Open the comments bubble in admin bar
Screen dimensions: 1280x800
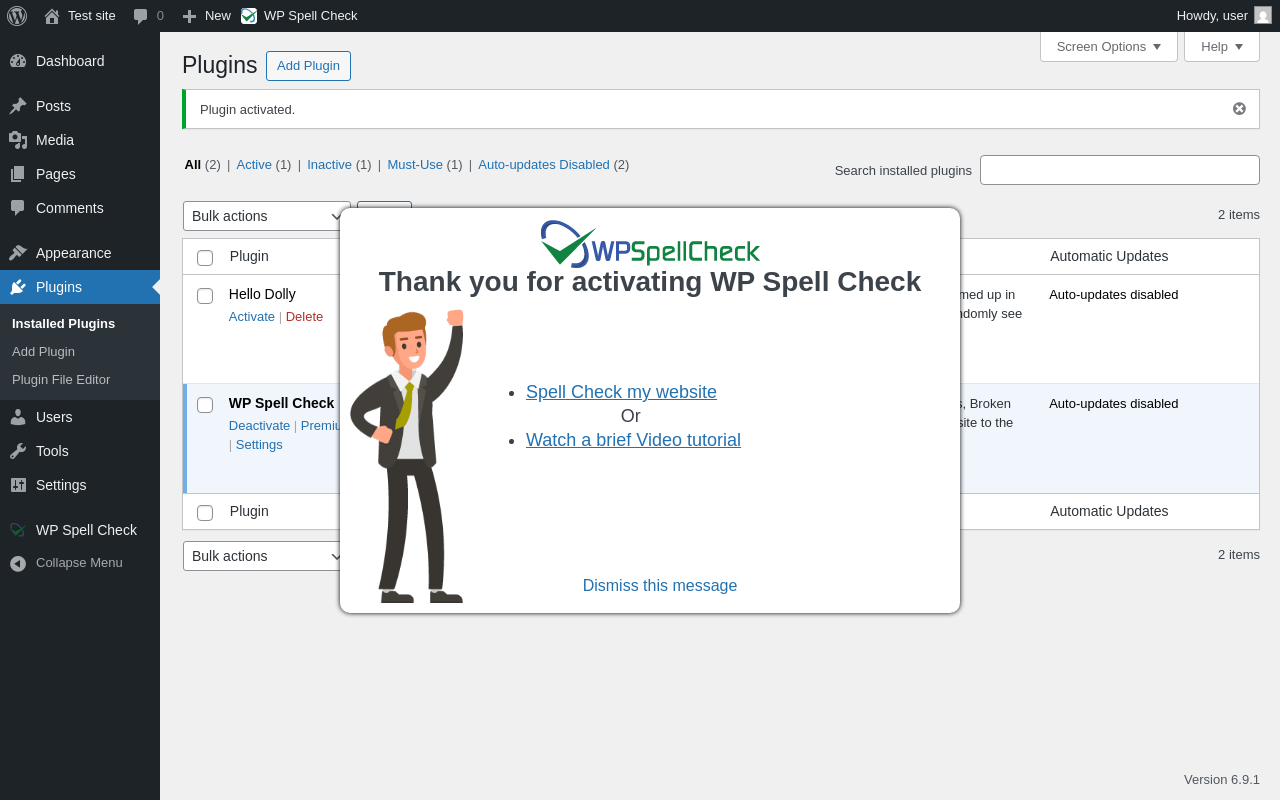pyautogui.click(x=140, y=16)
